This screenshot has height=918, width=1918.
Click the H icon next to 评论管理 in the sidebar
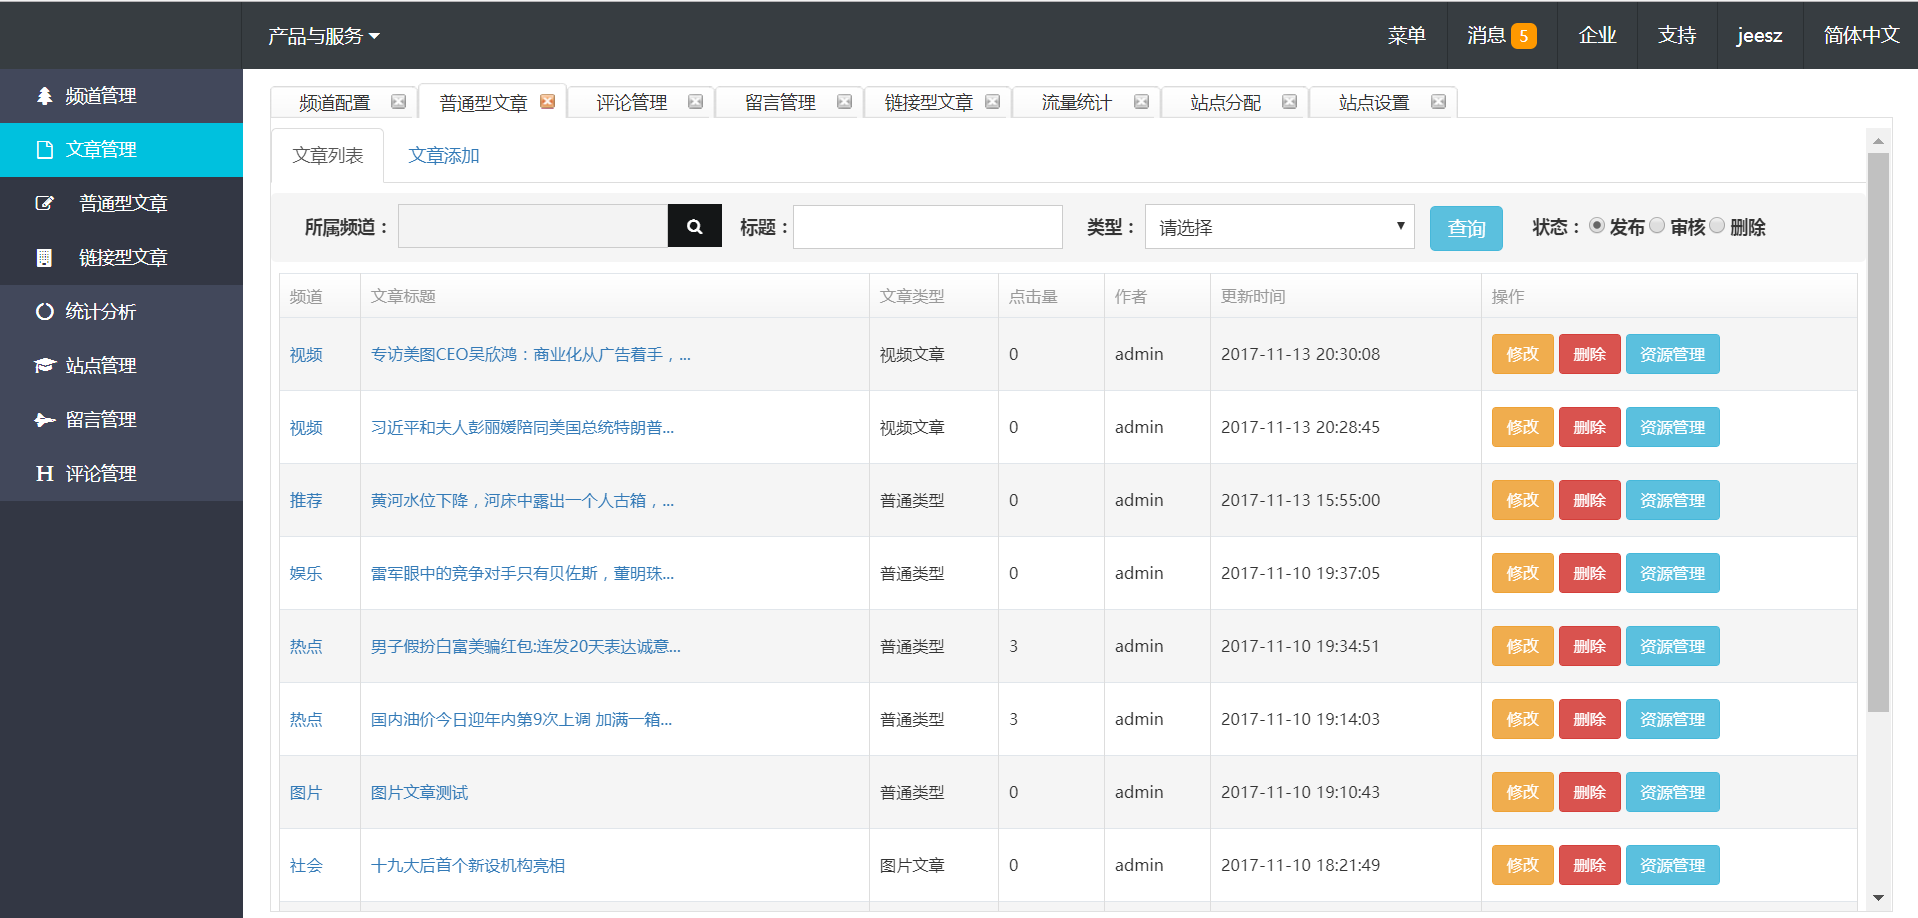(44, 473)
